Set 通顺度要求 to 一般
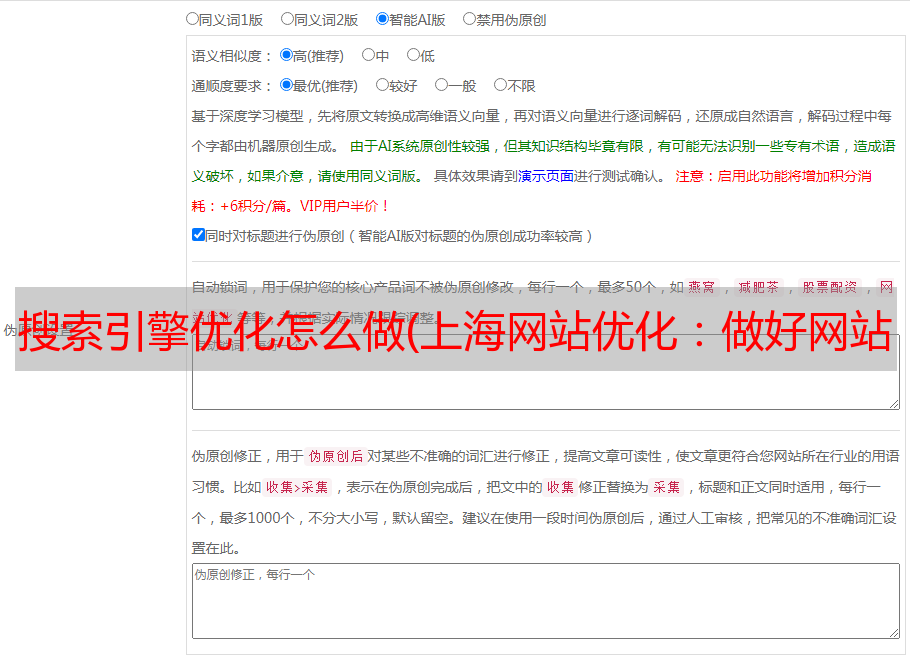 pyautogui.click(x=442, y=85)
